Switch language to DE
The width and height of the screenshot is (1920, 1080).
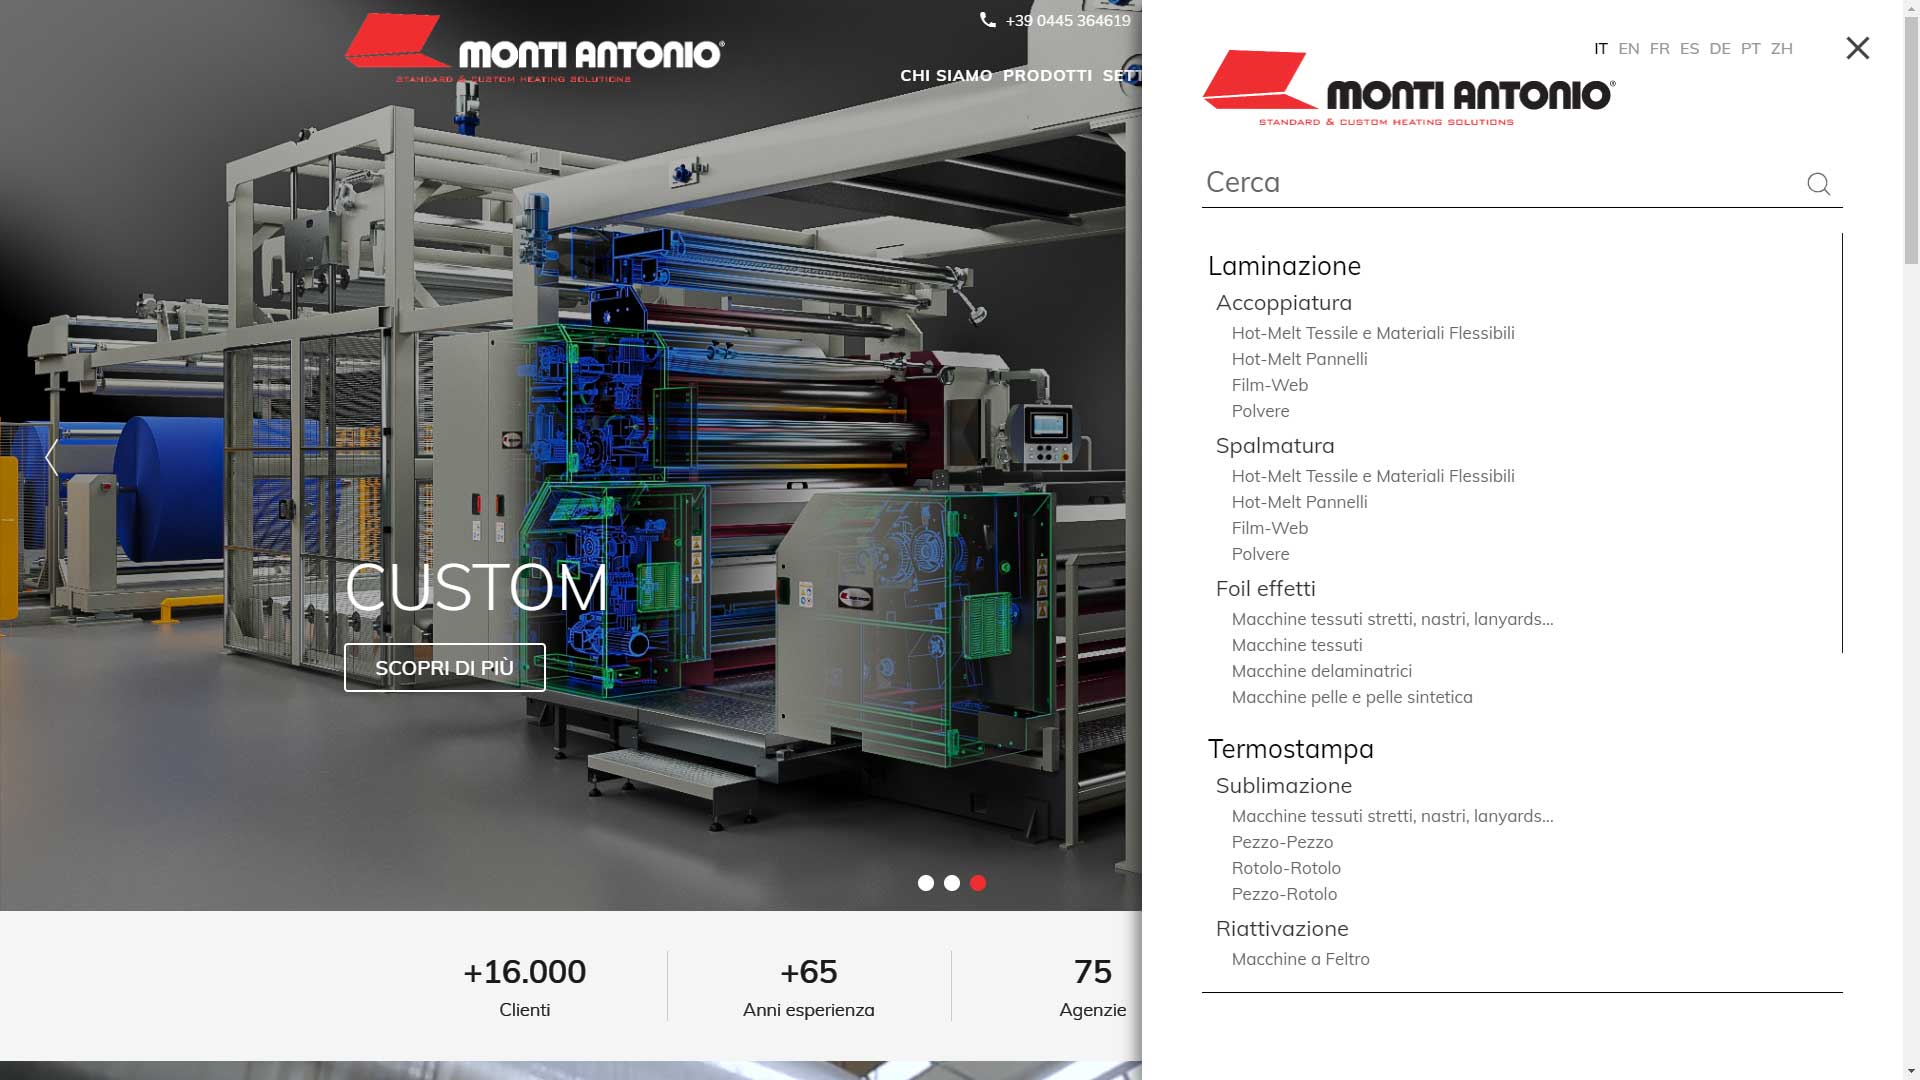tap(1719, 48)
